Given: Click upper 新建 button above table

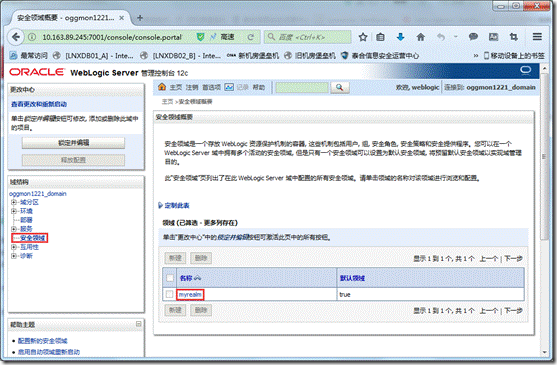Looking at the screenshot, I should (x=175, y=258).
